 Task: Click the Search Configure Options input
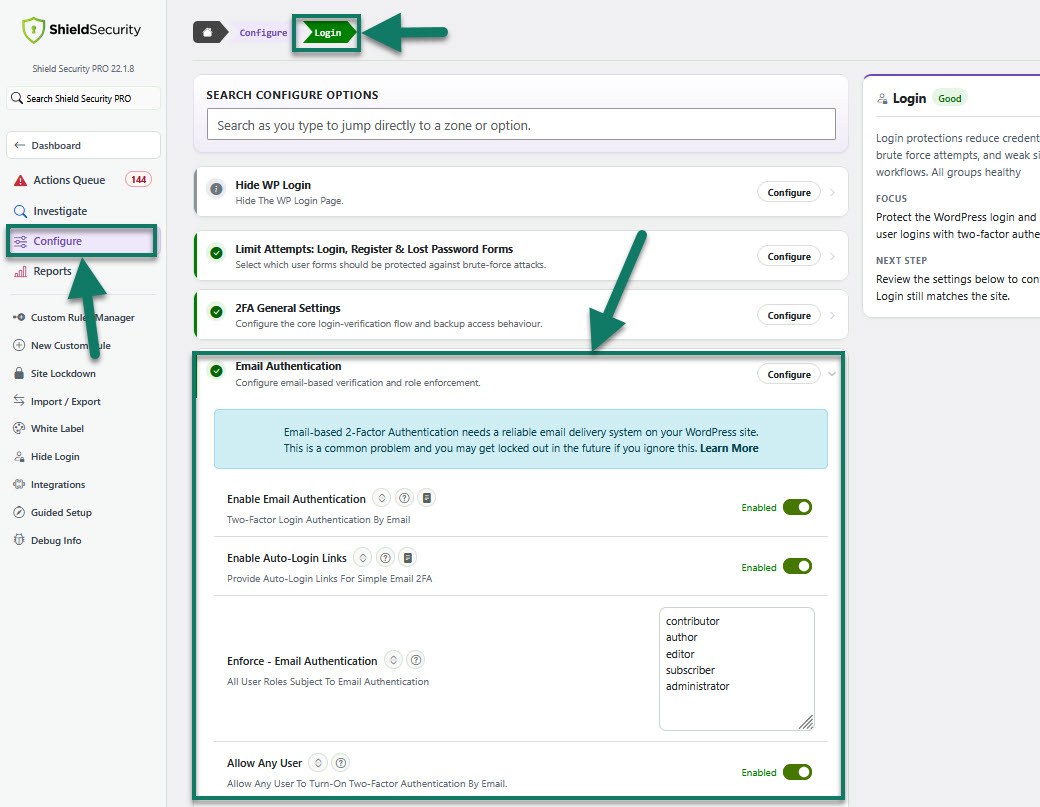(x=521, y=125)
